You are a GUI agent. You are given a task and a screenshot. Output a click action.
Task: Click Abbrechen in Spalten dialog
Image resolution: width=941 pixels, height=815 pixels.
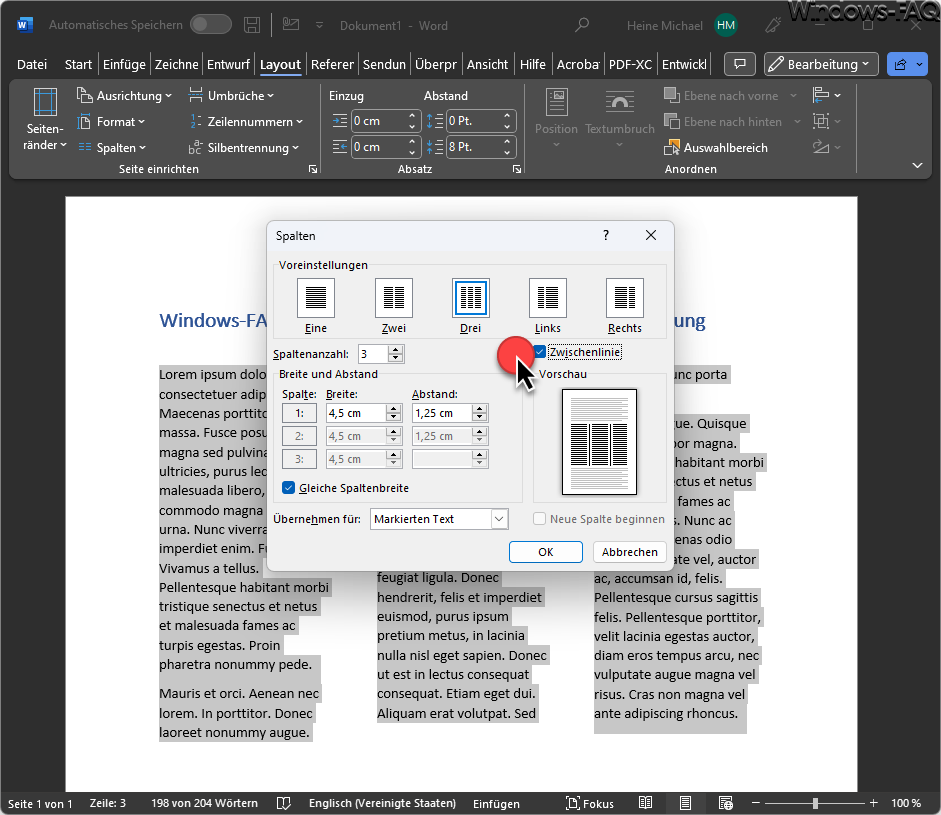click(x=630, y=552)
